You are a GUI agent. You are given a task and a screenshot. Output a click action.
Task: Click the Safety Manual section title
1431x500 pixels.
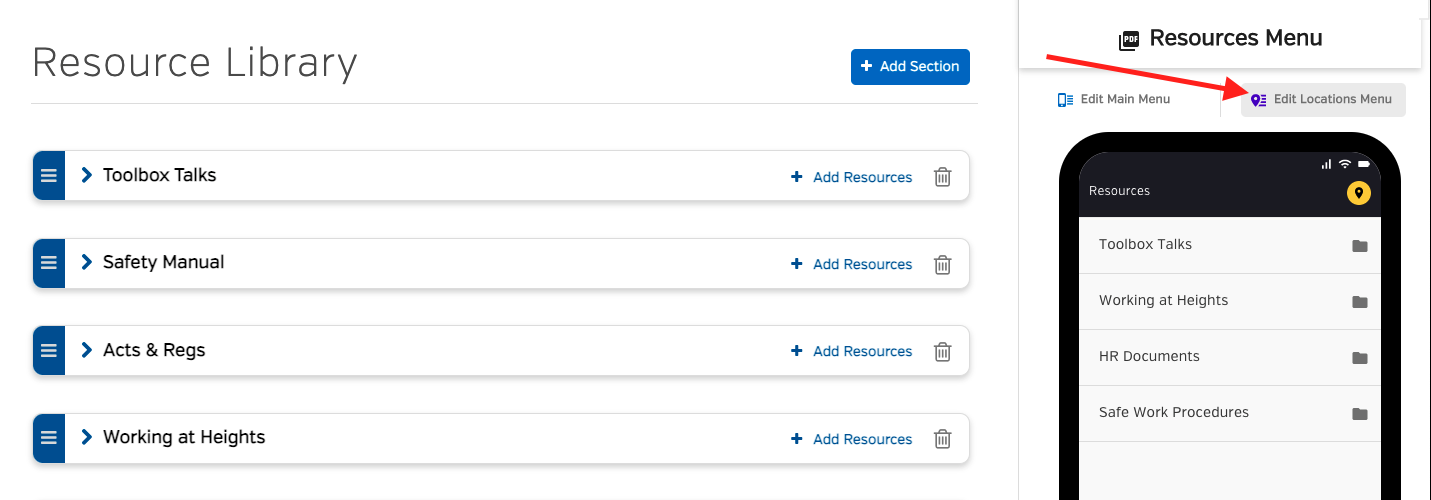(x=164, y=262)
